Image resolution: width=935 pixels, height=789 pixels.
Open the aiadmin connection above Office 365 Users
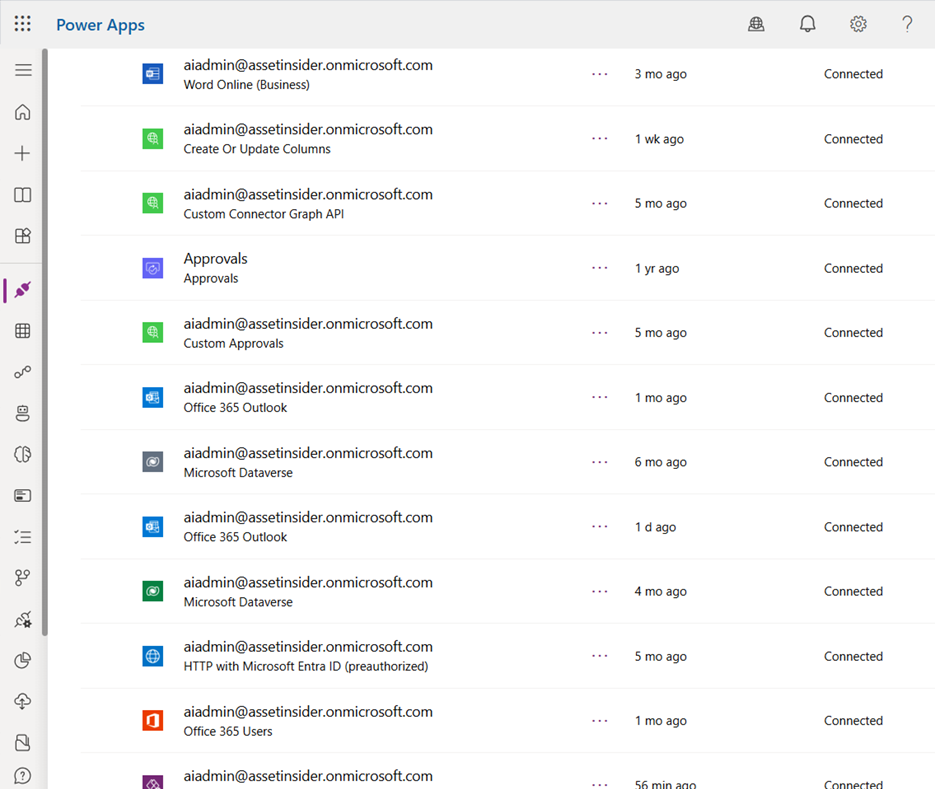click(x=308, y=711)
